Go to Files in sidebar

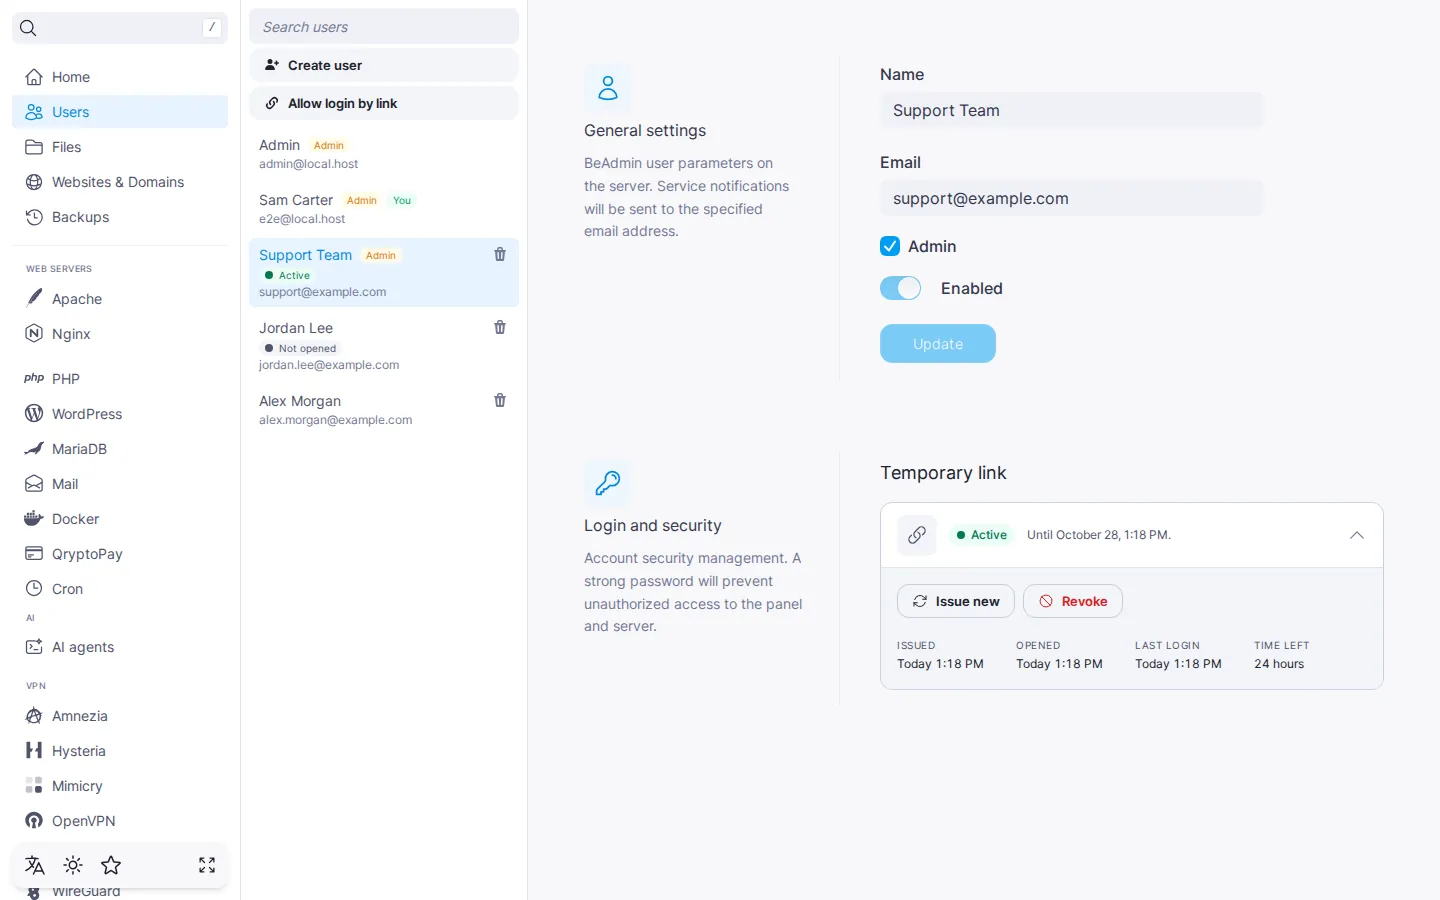coord(120,147)
